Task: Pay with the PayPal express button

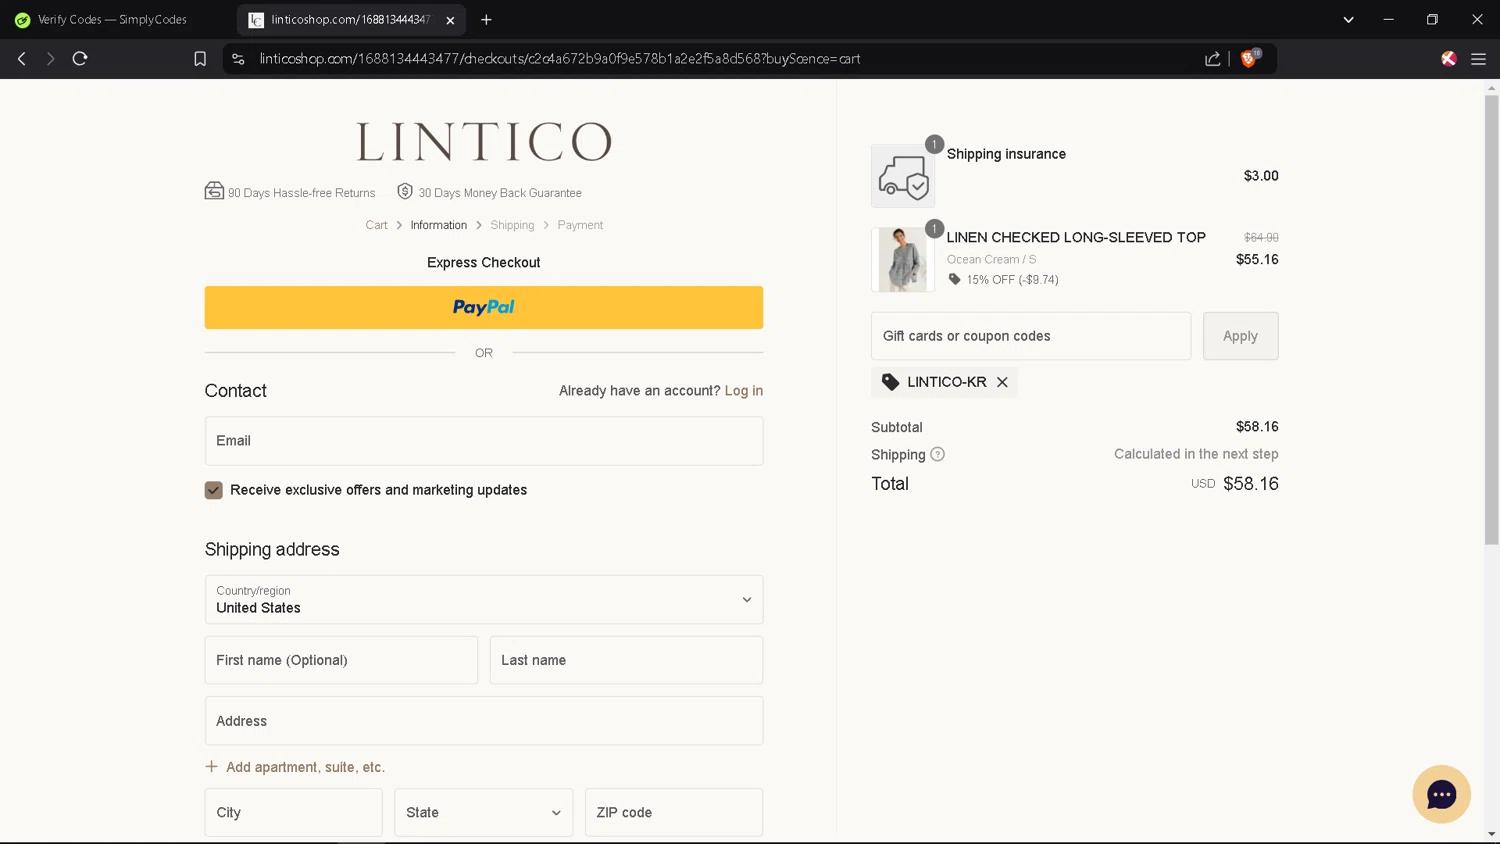Action: [484, 308]
